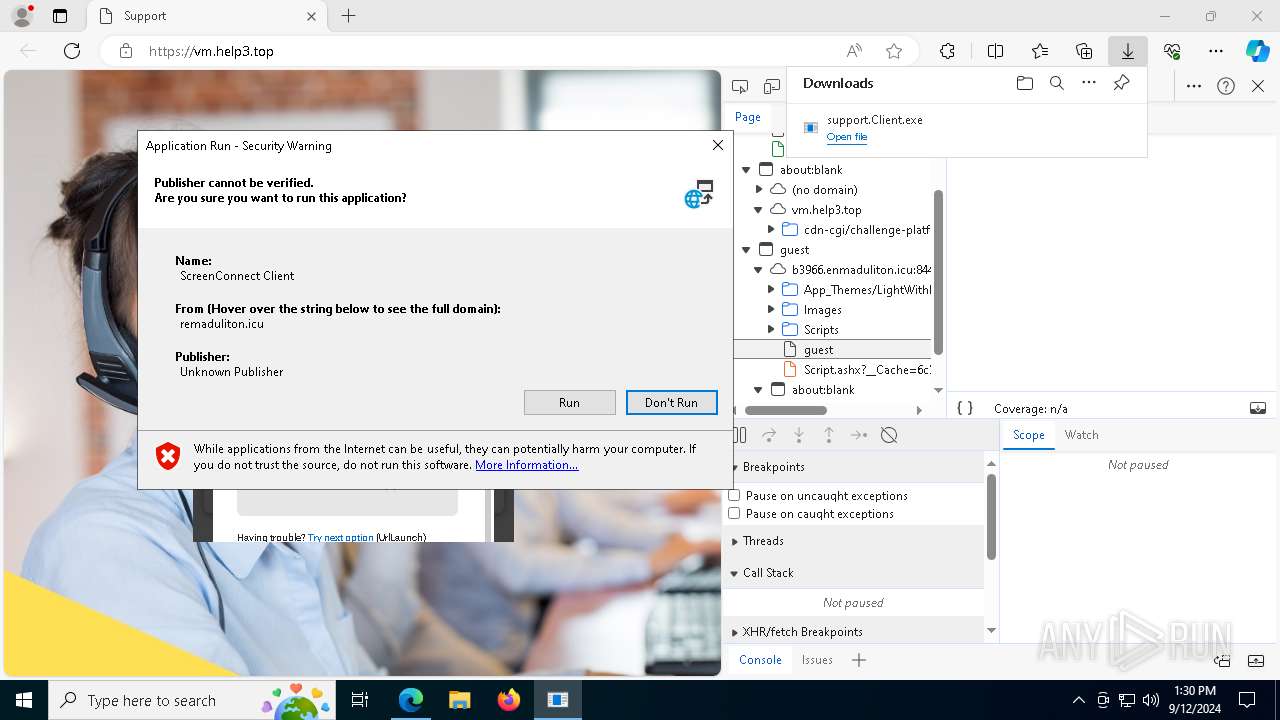The height and width of the screenshot is (720, 1280).
Task: Click the step over debugger icon
Action: tap(769, 435)
